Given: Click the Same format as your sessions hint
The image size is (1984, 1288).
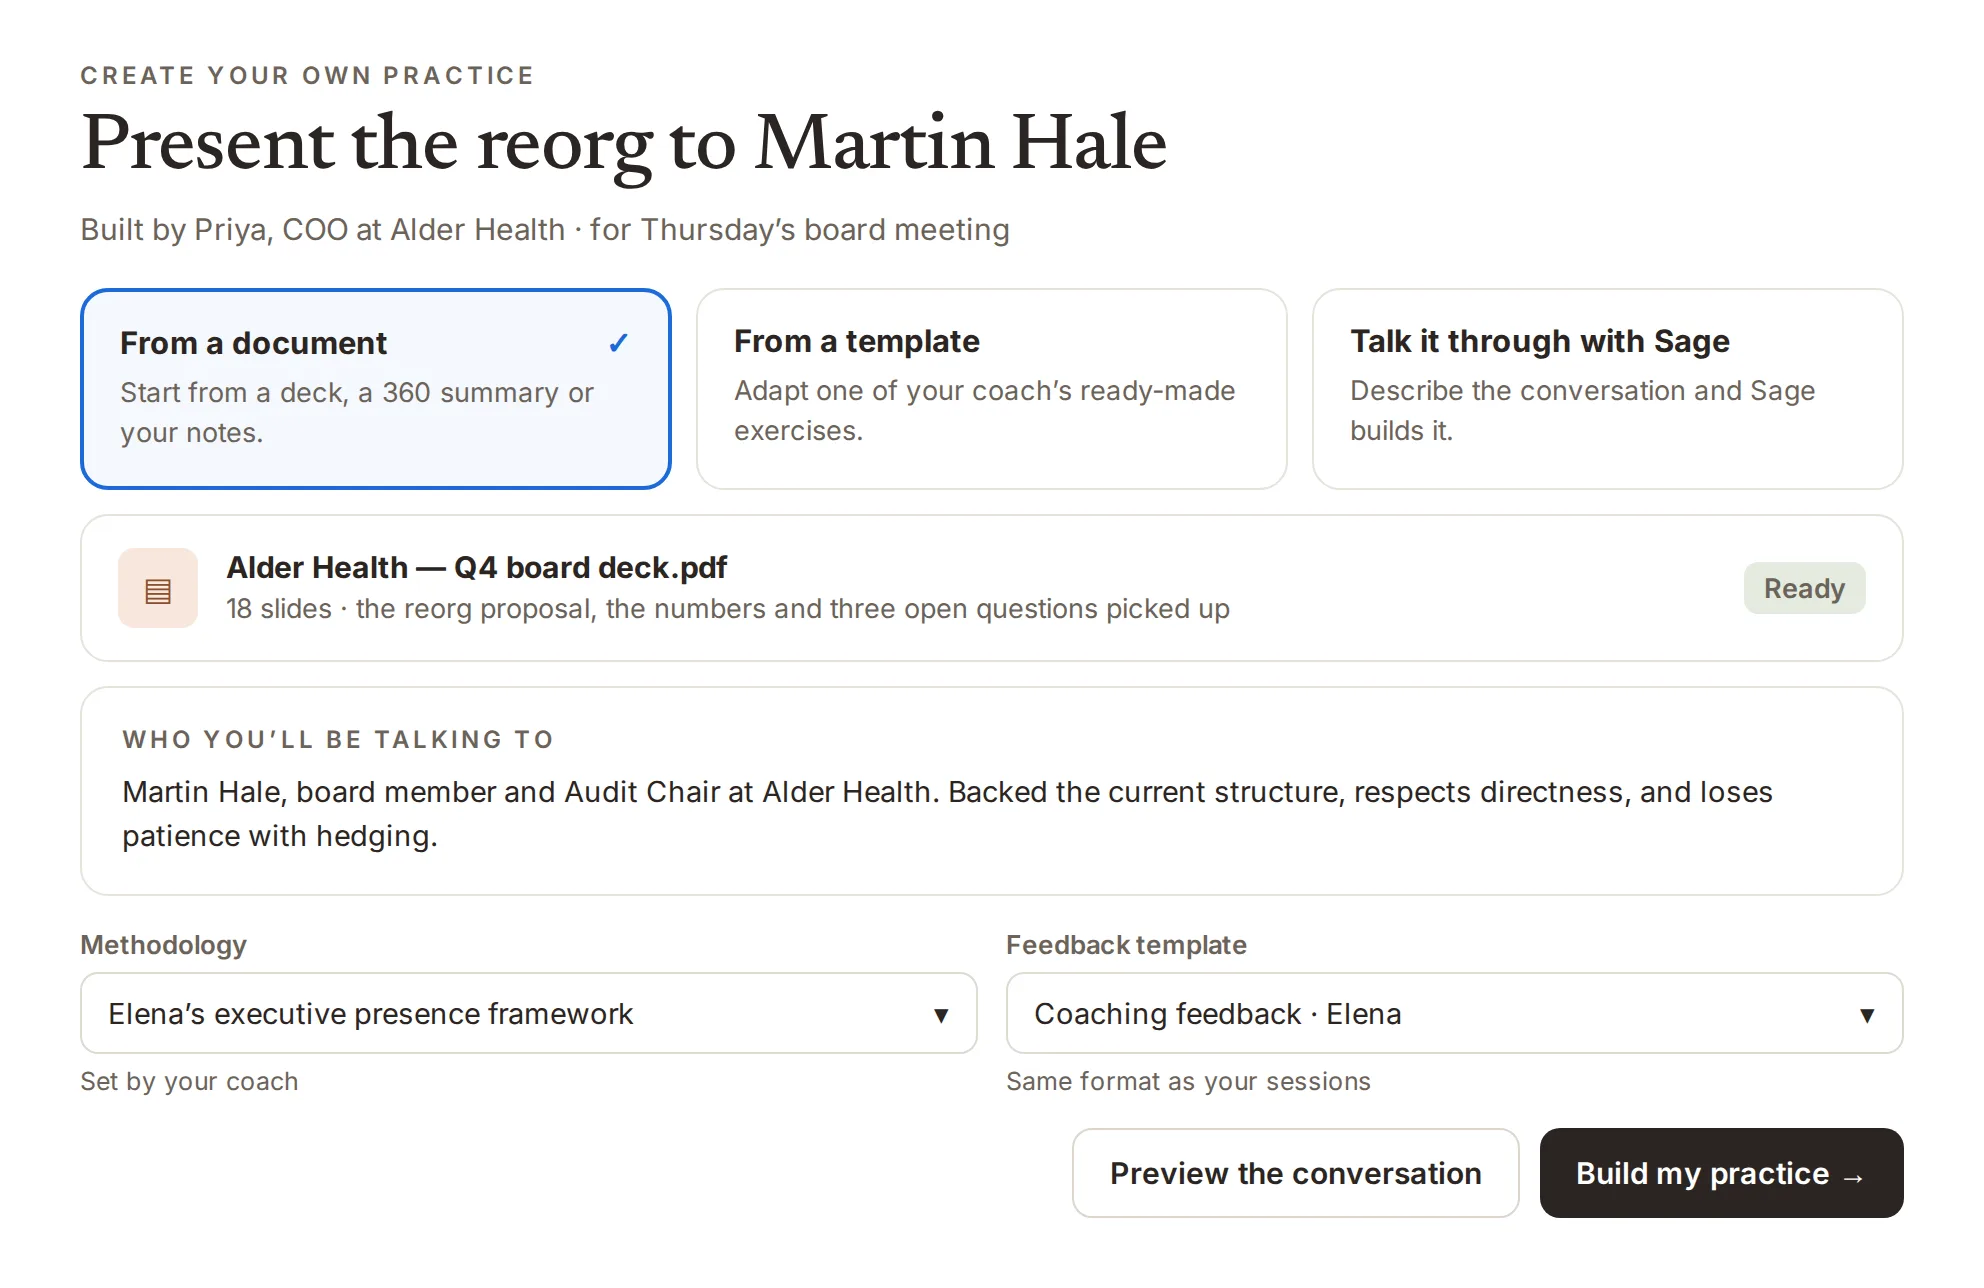Looking at the screenshot, I should pos(1188,1081).
